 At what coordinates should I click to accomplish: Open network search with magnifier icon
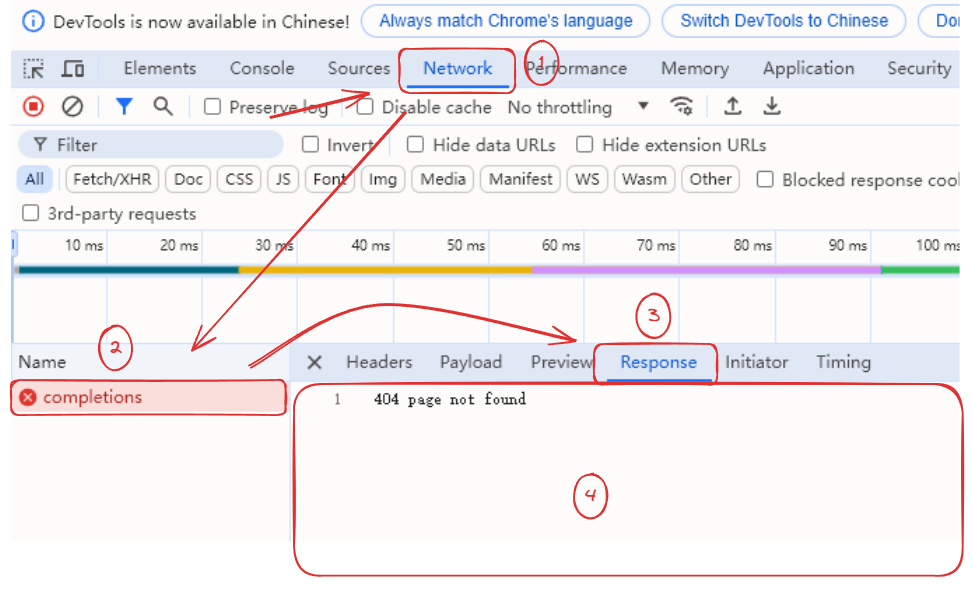pos(162,107)
